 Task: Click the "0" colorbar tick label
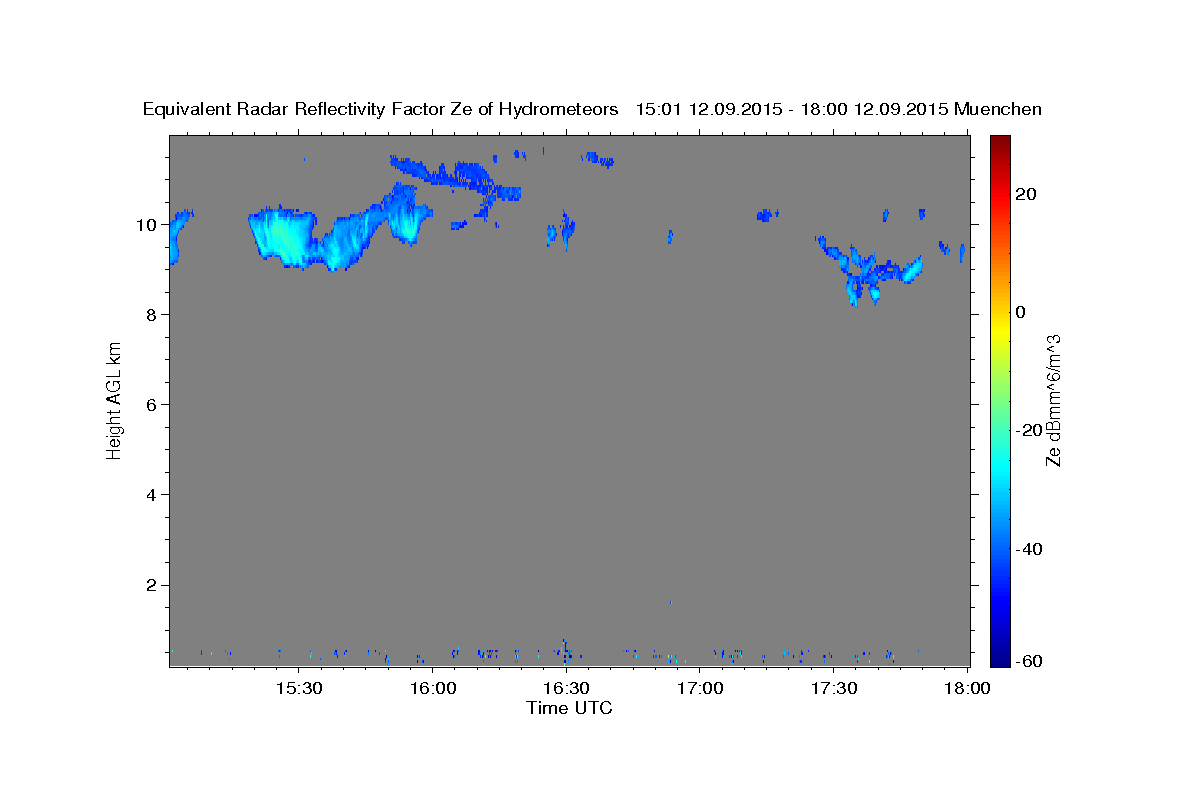coord(1020,312)
